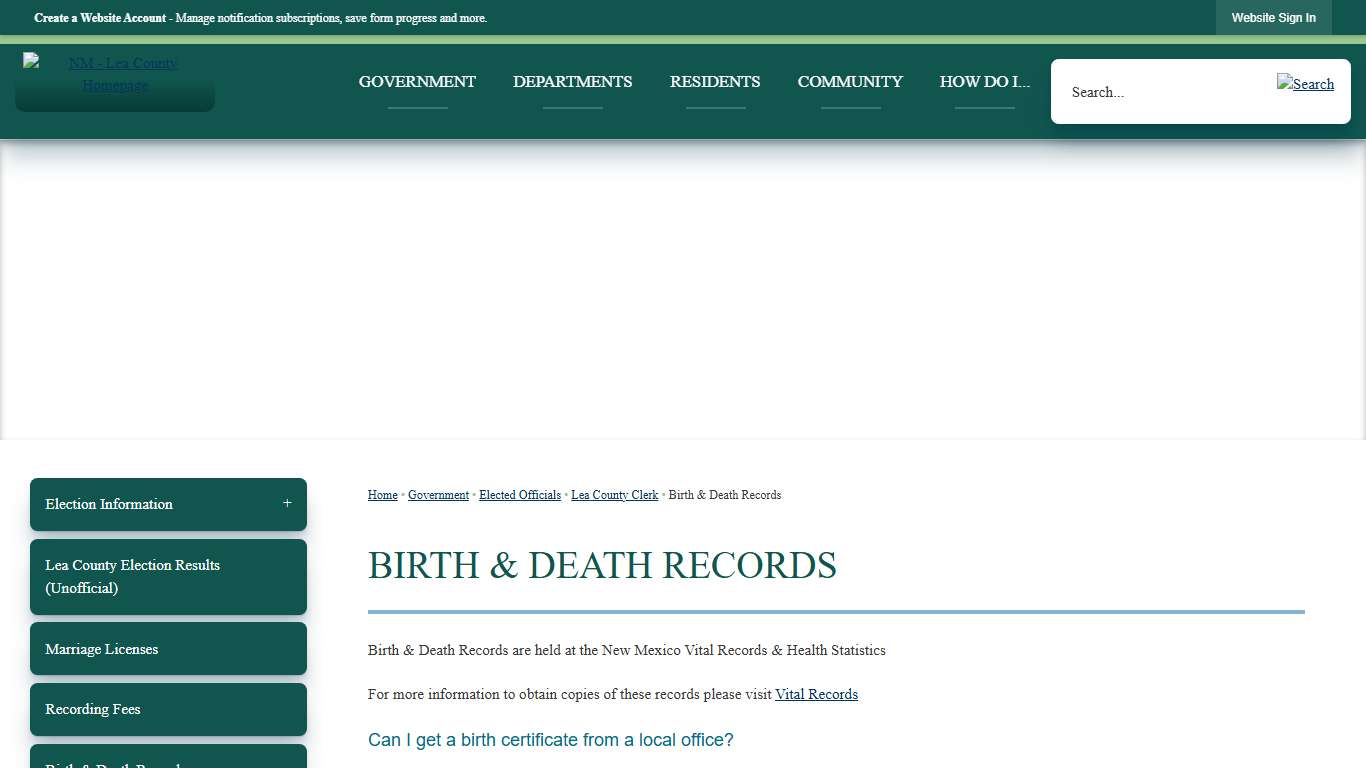The width and height of the screenshot is (1366, 768).
Task: Click Website Sign In
Action: click(x=1274, y=17)
